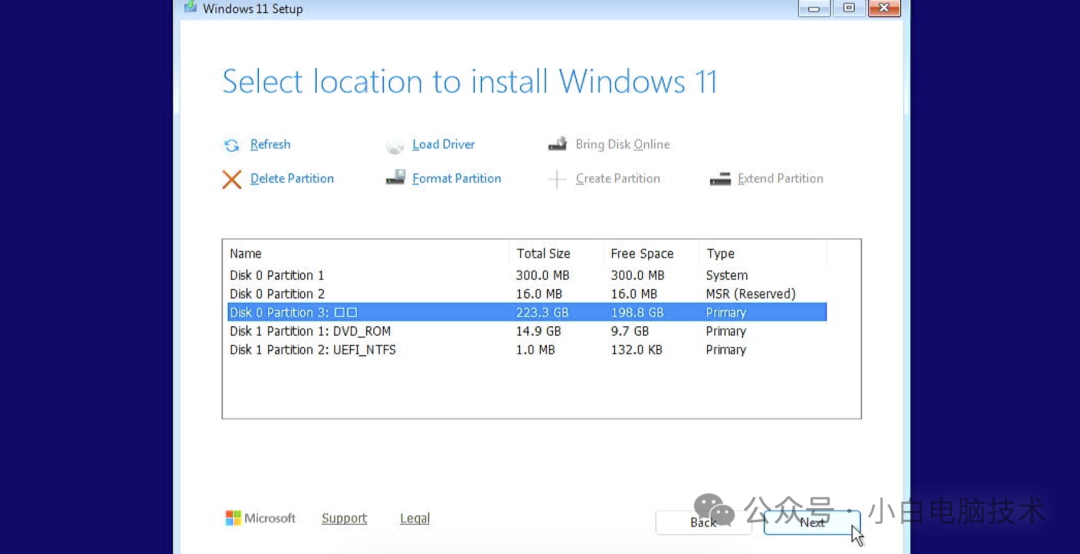Viewport: 1080px width, 554px height.
Task: Click the 14.9 GB total size cell
Action: [x=539, y=331]
